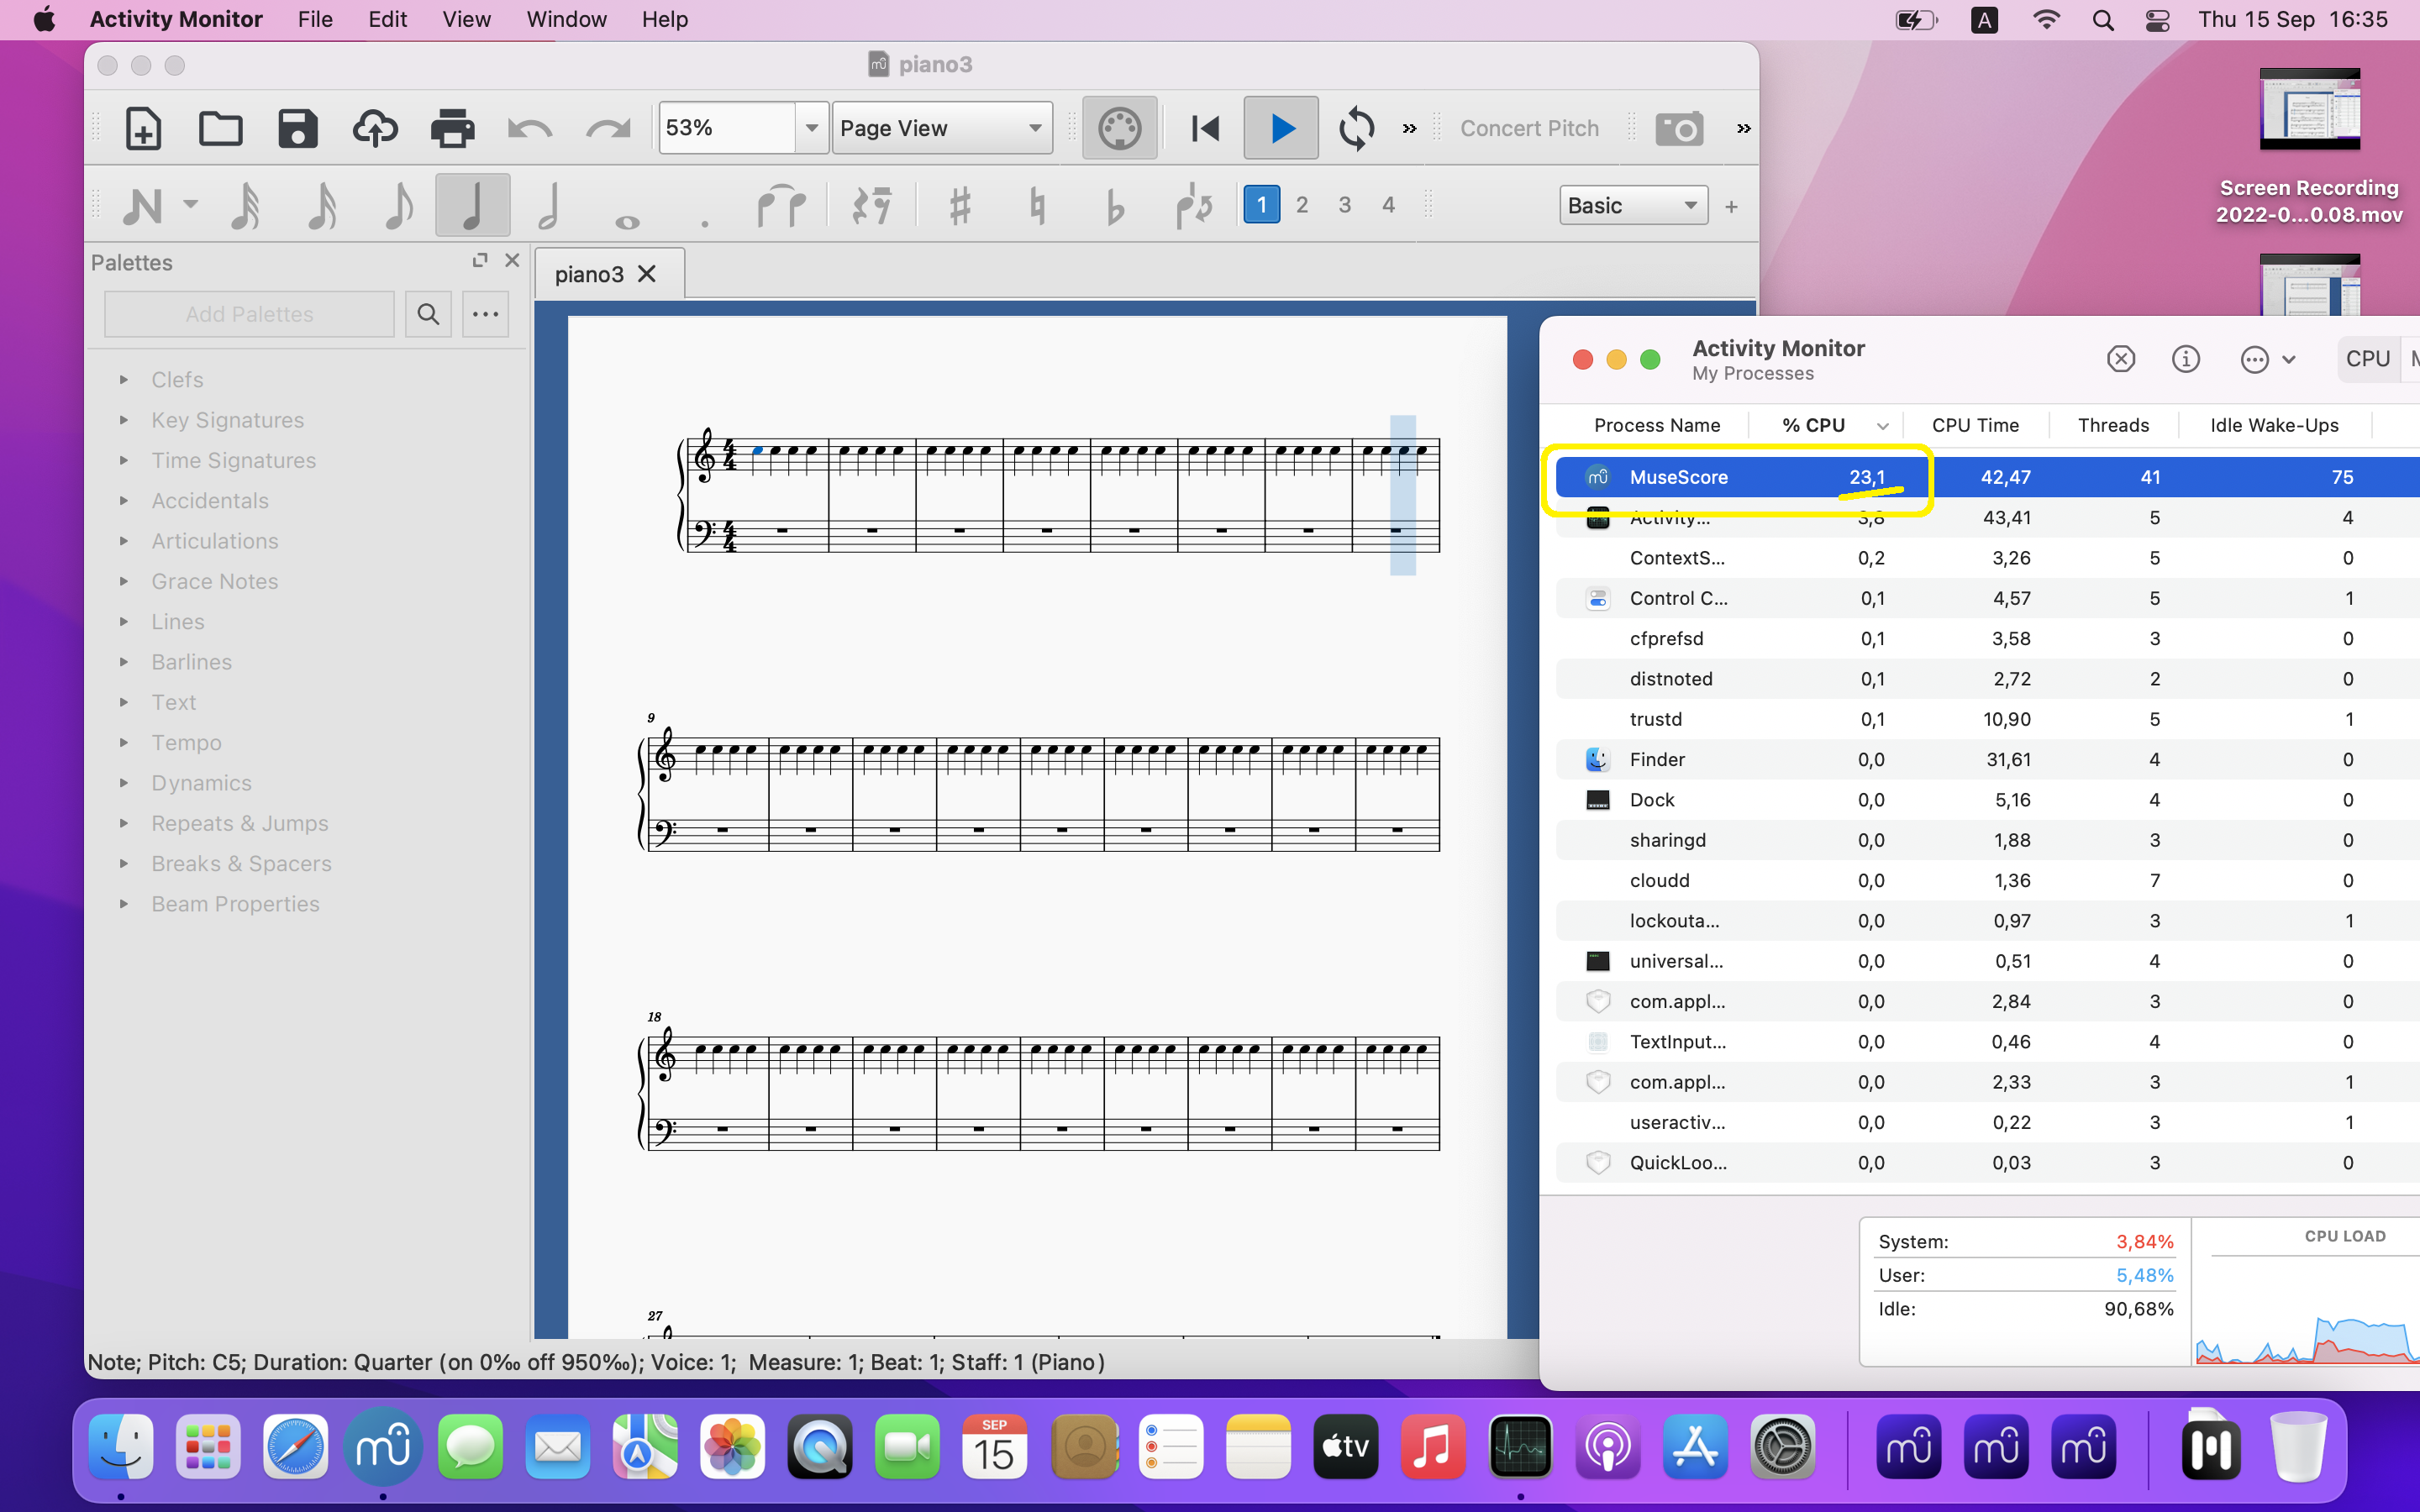Click the Add Palettes button
This screenshot has height=1512, width=2420.
click(x=249, y=313)
